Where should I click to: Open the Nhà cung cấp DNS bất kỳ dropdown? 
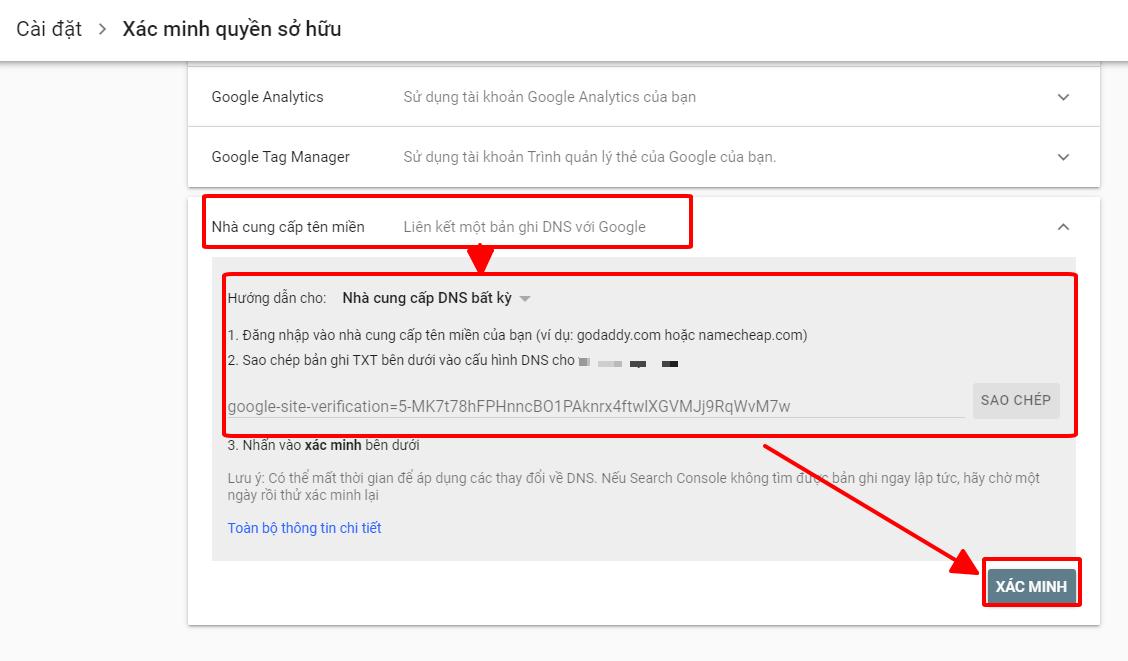pyautogui.click(x=436, y=298)
